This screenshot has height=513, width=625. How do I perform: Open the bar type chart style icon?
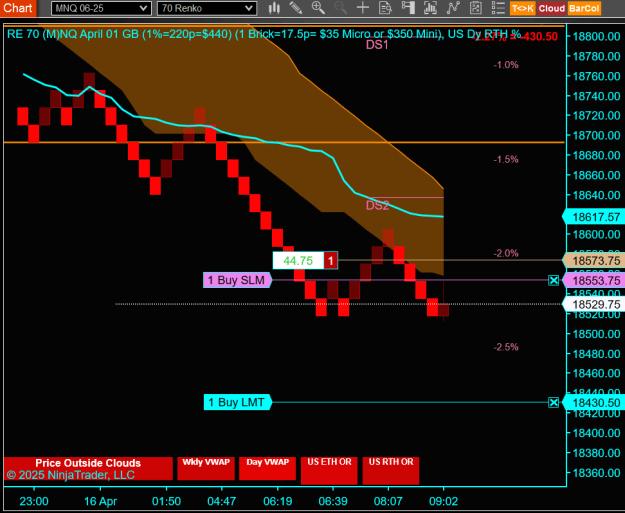(x=274, y=8)
